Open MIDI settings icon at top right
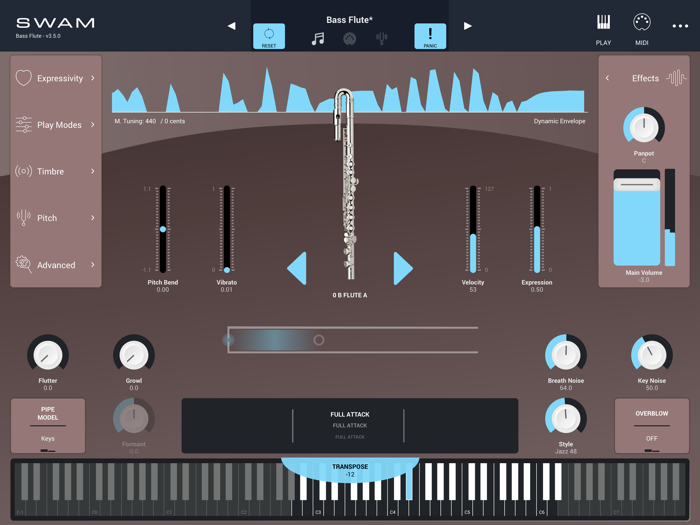The width and height of the screenshot is (700, 525). click(x=642, y=22)
